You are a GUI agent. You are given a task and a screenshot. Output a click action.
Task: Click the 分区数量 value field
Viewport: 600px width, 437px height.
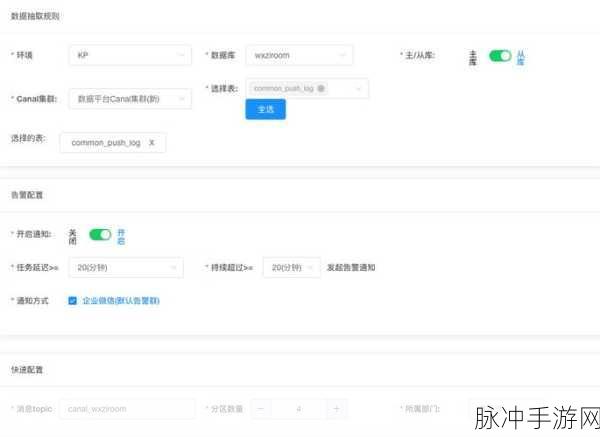click(299, 409)
